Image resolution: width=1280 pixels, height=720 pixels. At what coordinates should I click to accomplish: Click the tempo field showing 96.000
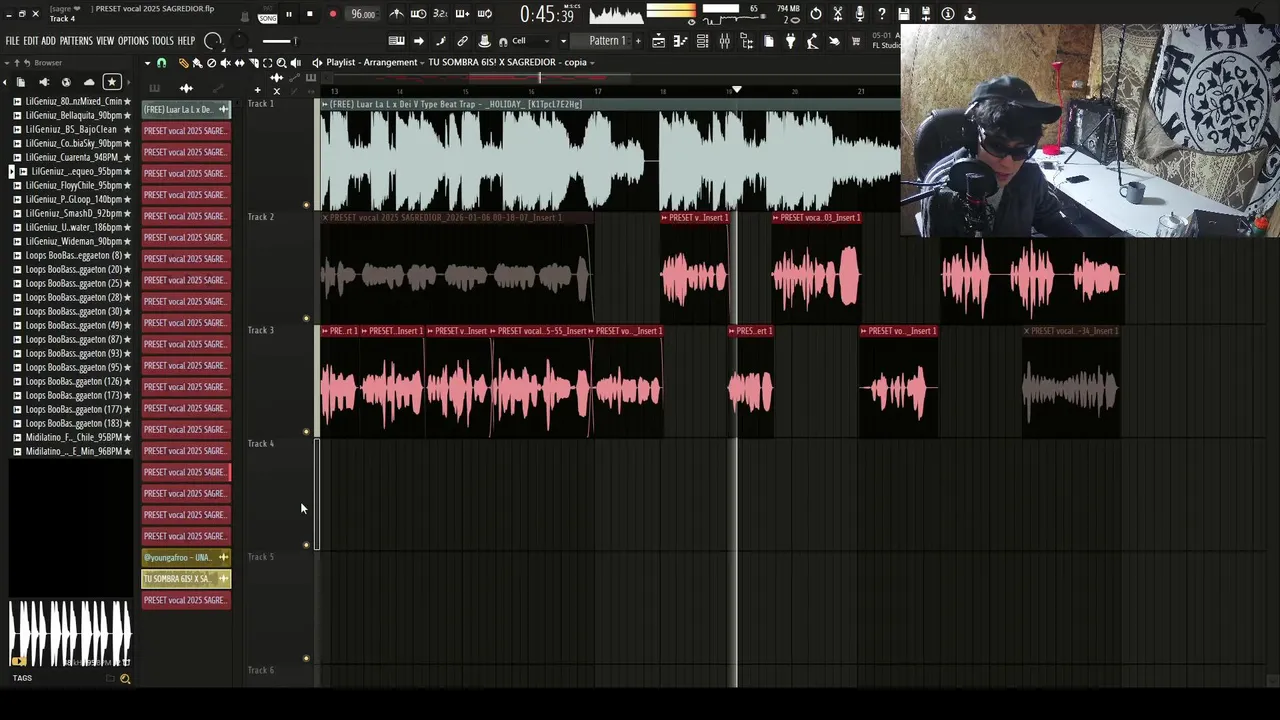point(363,14)
